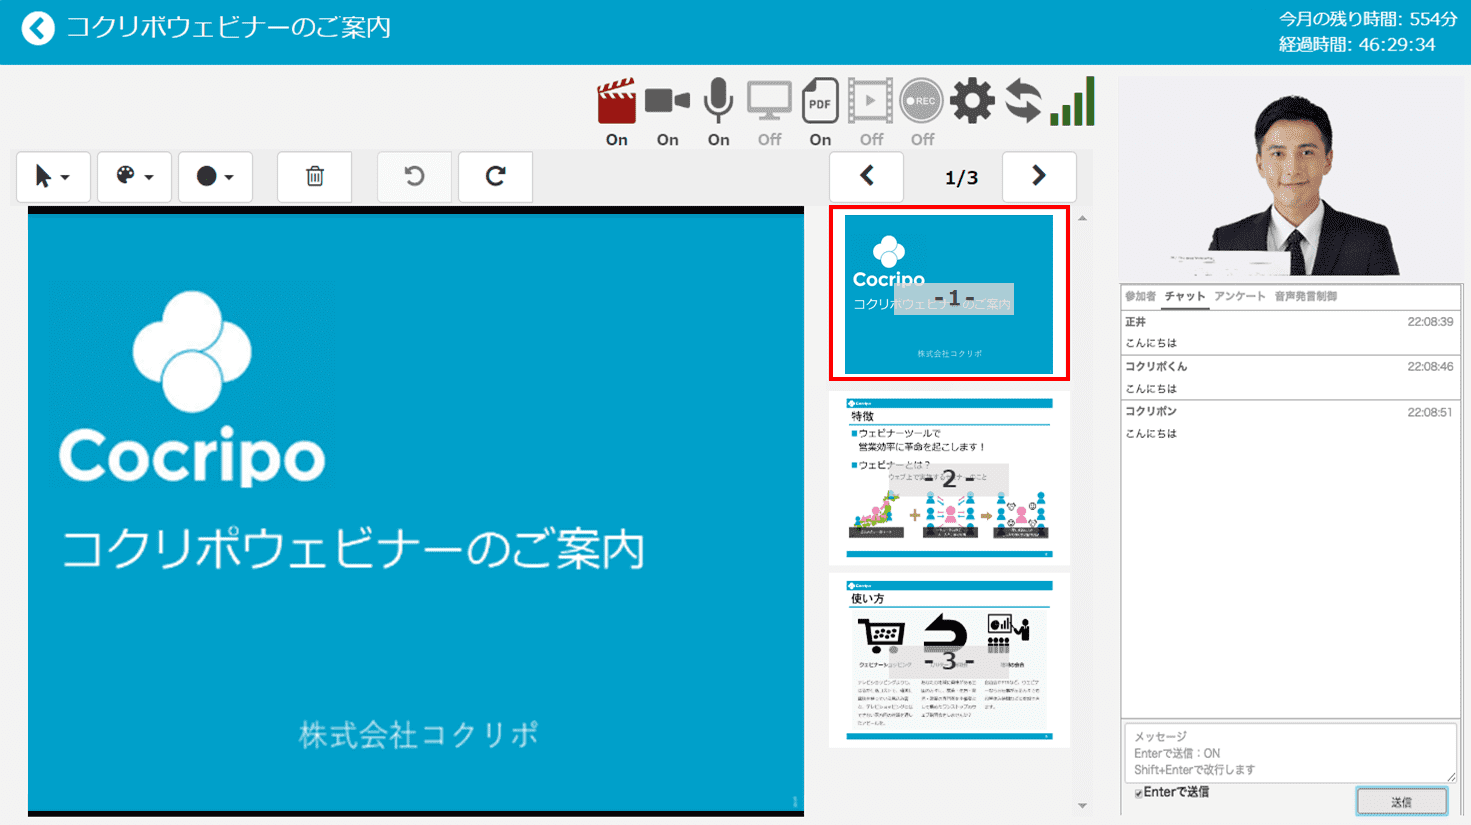Switch to the チャット tab
Viewport: 1471px width, 825px height.
[x=1185, y=296]
